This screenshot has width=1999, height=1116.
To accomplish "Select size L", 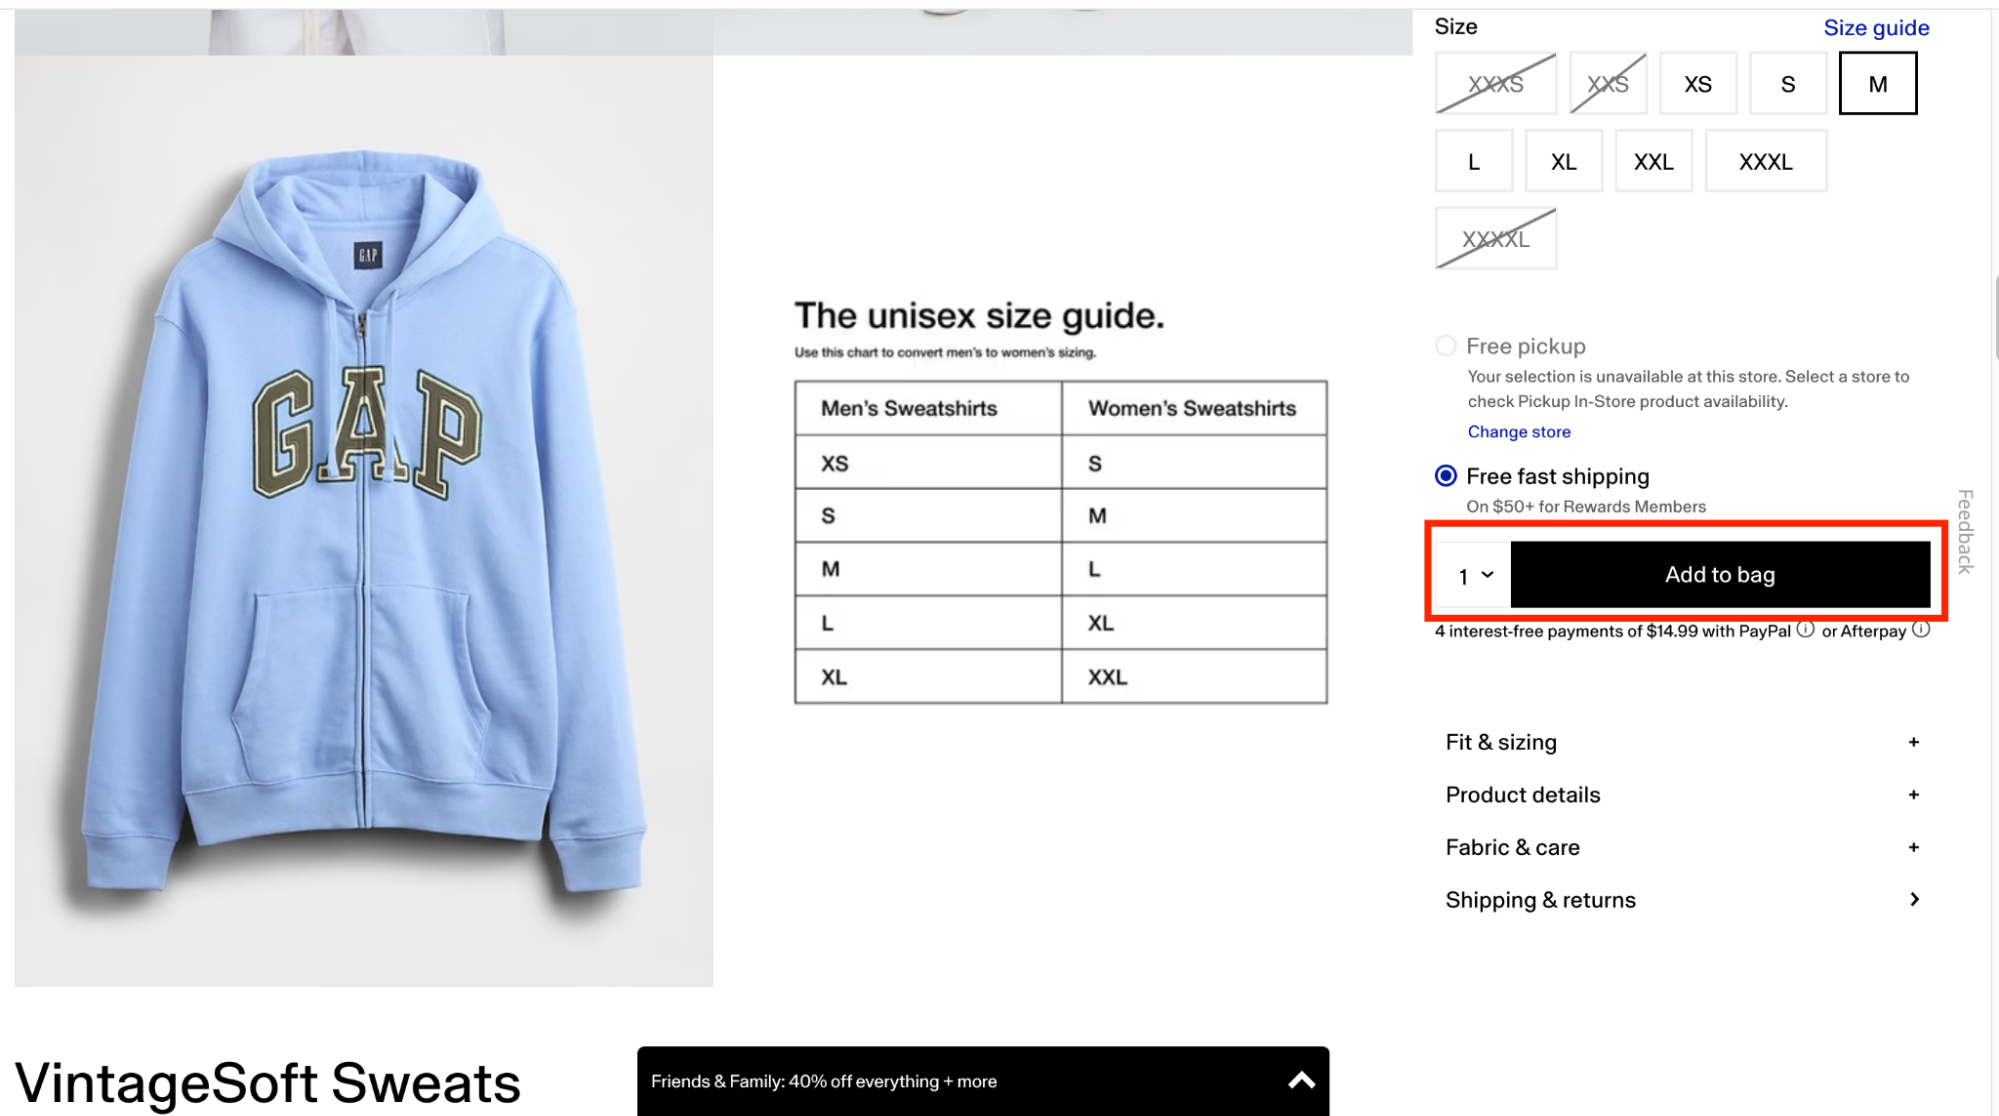I will click(x=1474, y=162).
